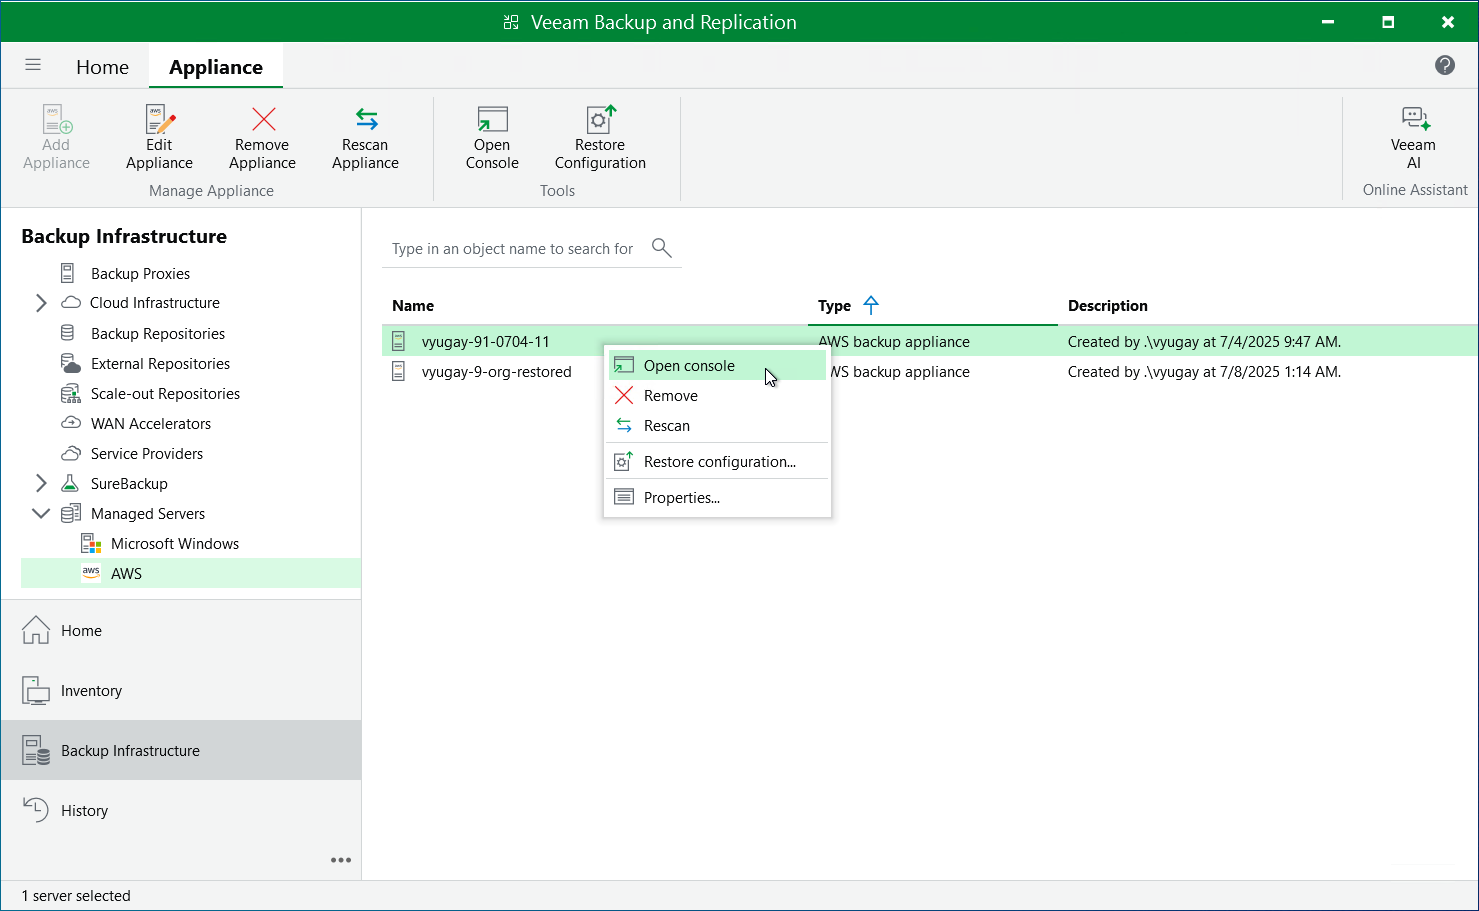The width and height of the screenshot is (1479, 911).
Task: Choose Open console in the context menu
Action: pos(689,366)
